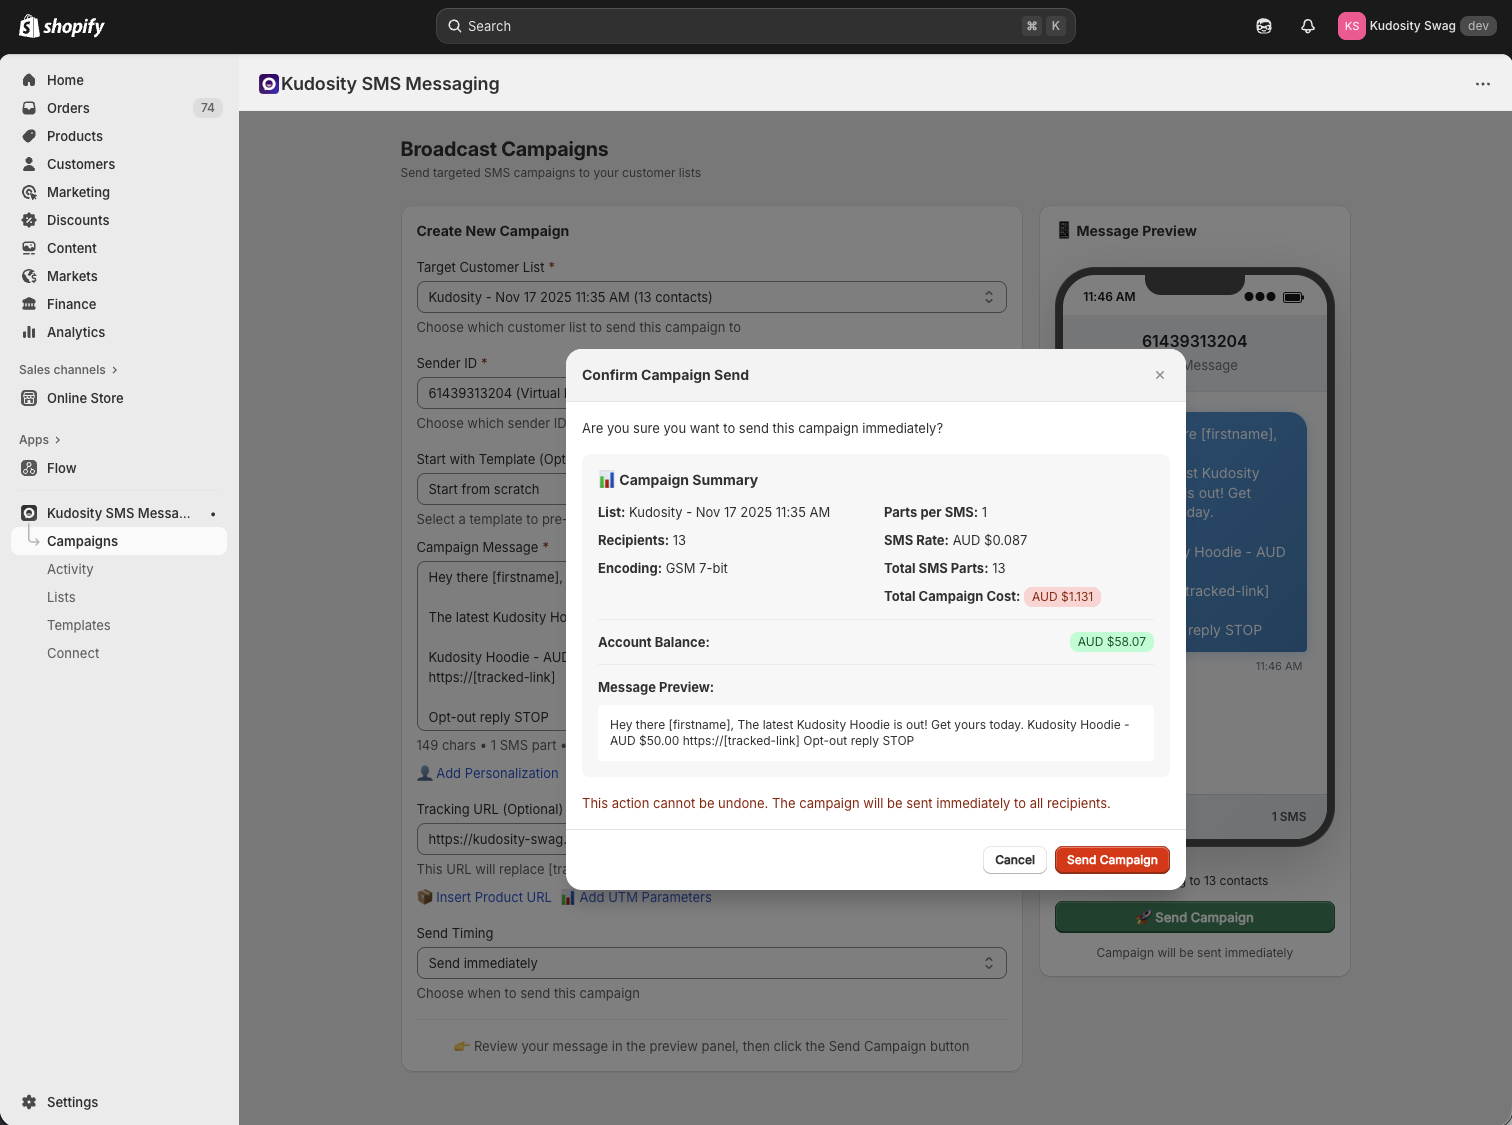Expand the Apps section

pyautogui.click(x=40, y=440)
